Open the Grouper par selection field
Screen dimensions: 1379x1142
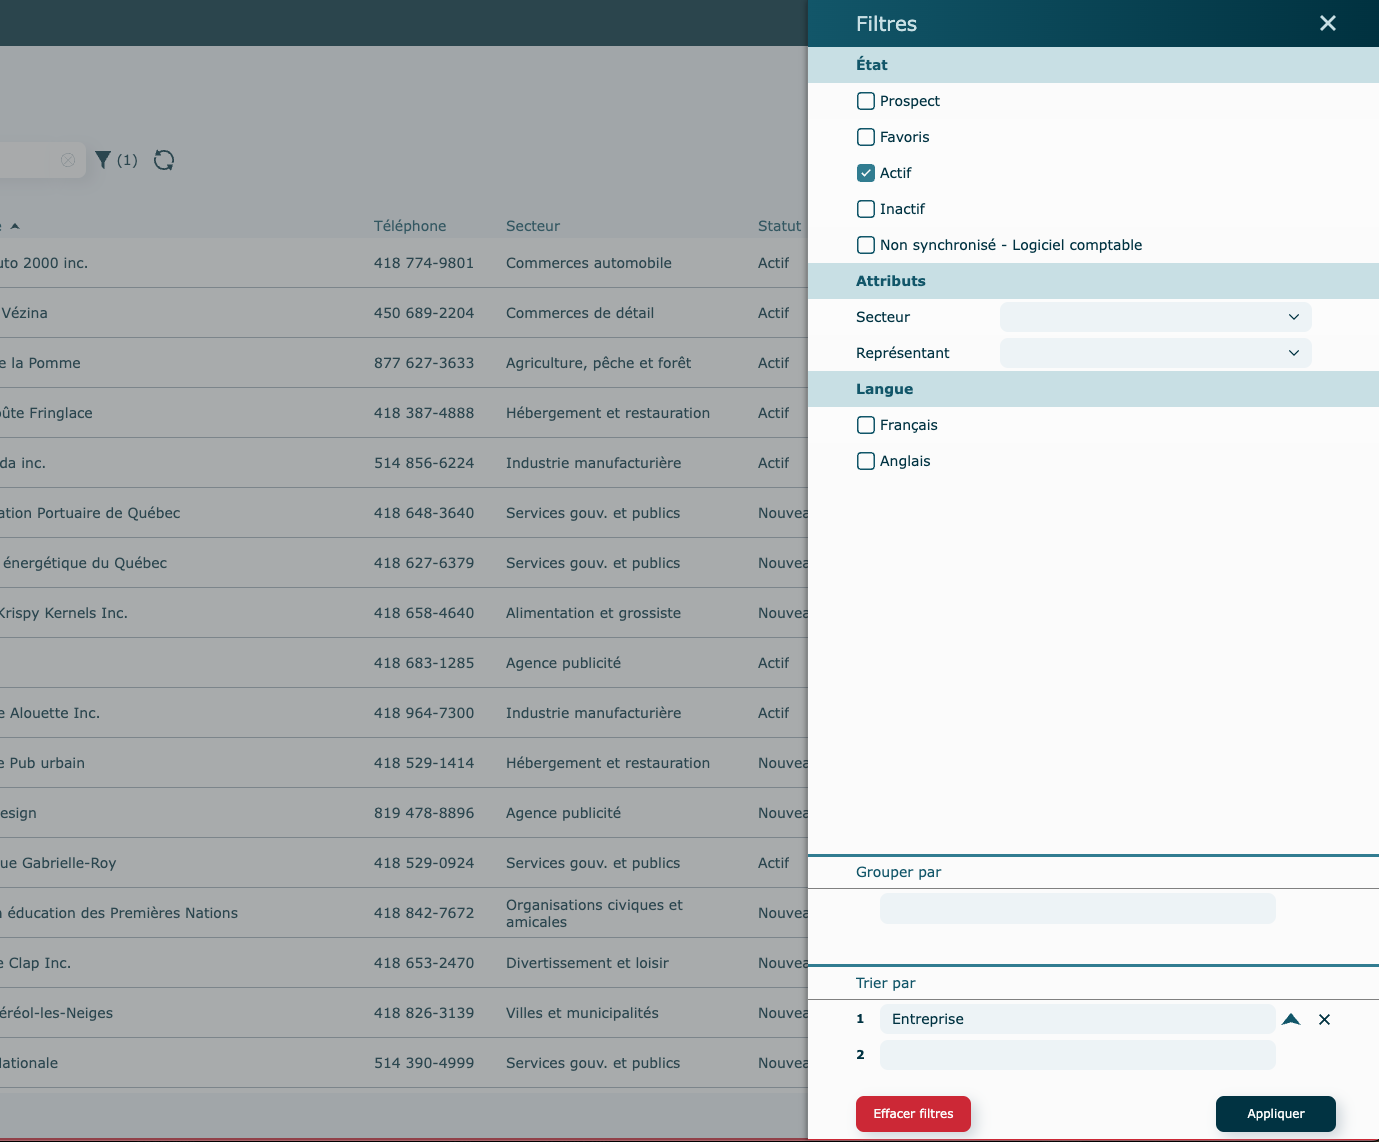(x=1077, y=909)
